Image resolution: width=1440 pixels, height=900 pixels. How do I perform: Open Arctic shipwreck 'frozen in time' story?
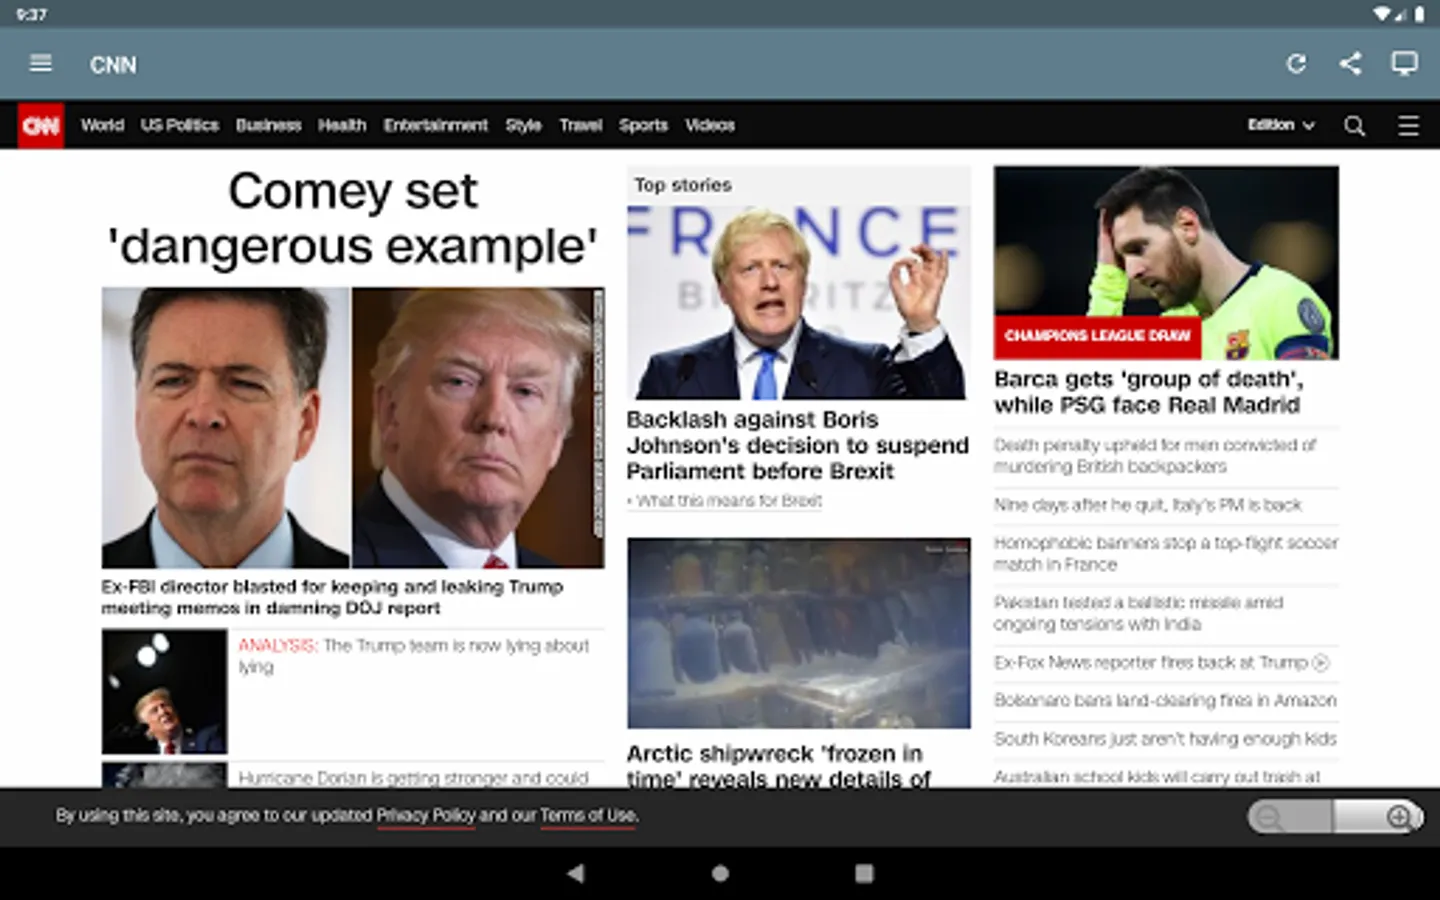click(x=778, y=765)
